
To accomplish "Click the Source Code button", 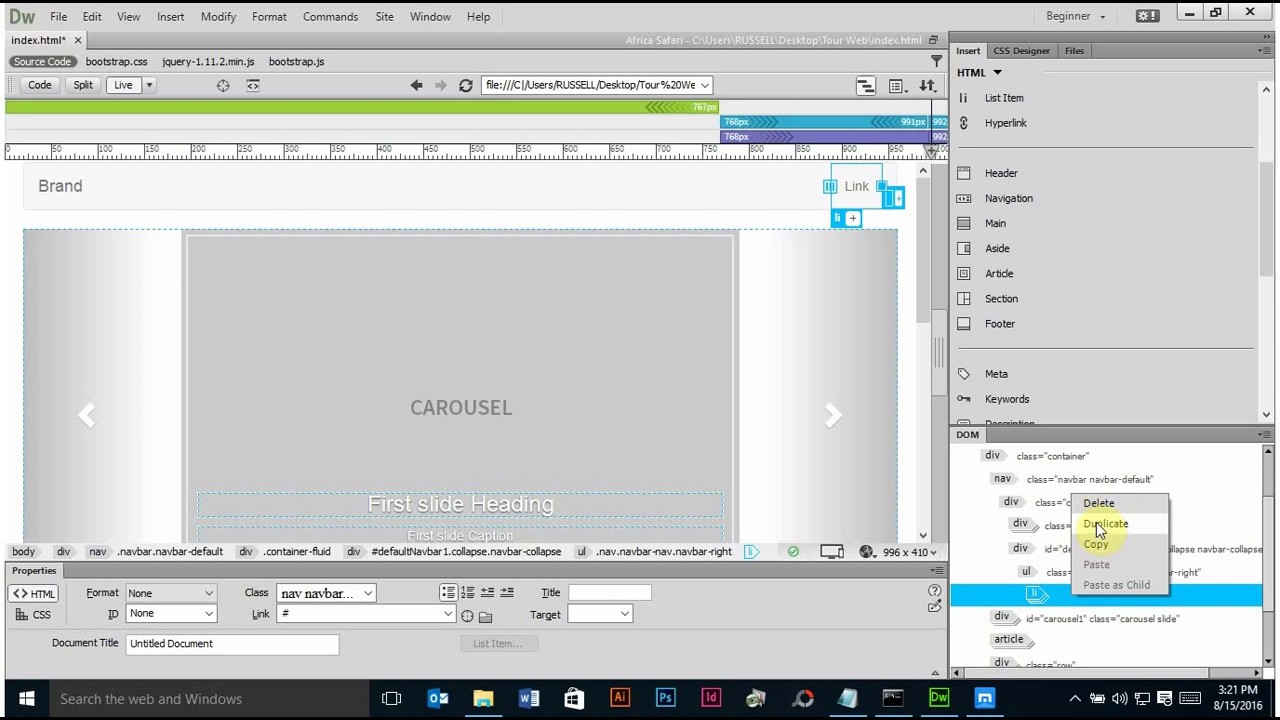I will coord(42,61).
